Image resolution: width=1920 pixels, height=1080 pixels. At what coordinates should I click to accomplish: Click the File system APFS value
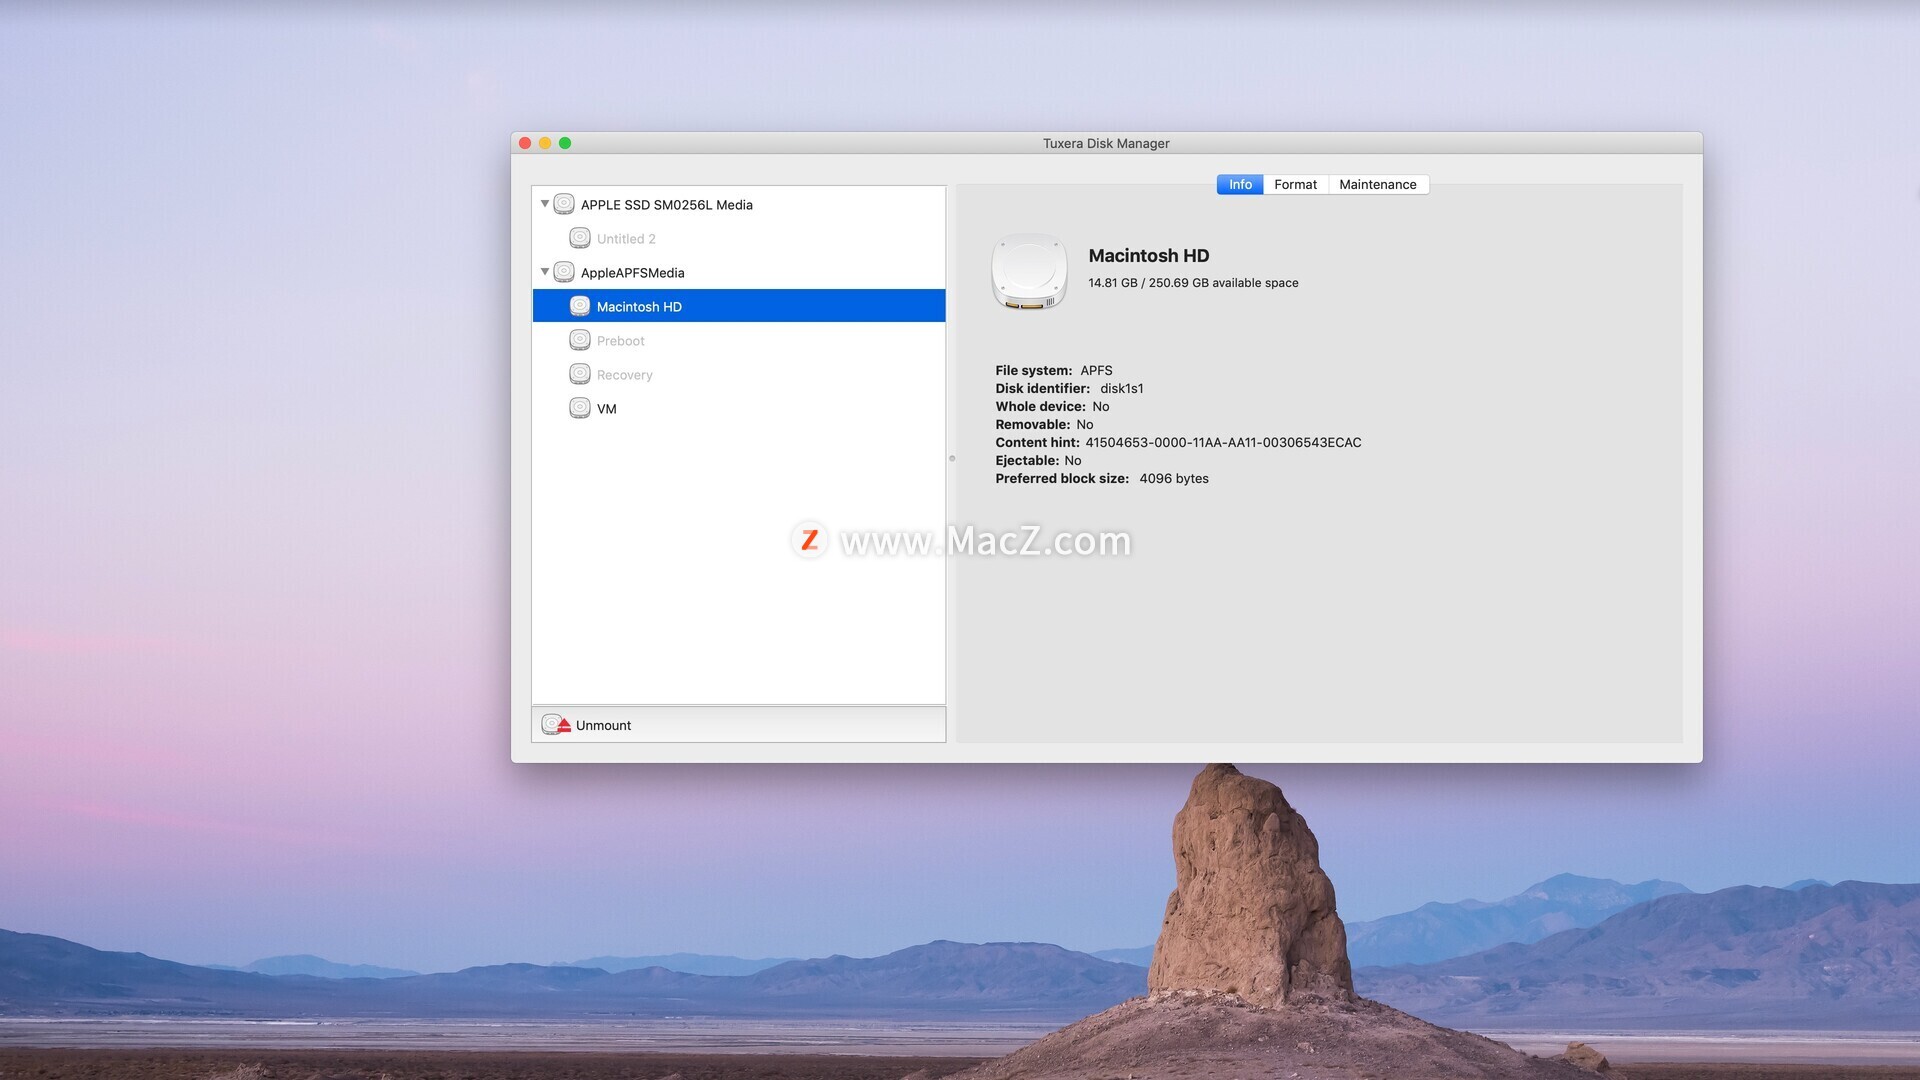click(x=1096, y=370)
